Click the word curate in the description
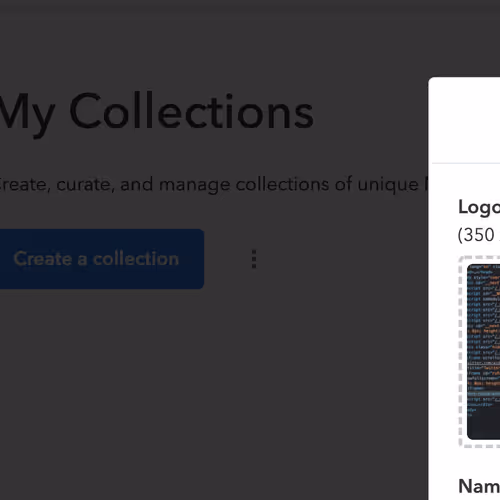The image size is (500, 500). 83,185
